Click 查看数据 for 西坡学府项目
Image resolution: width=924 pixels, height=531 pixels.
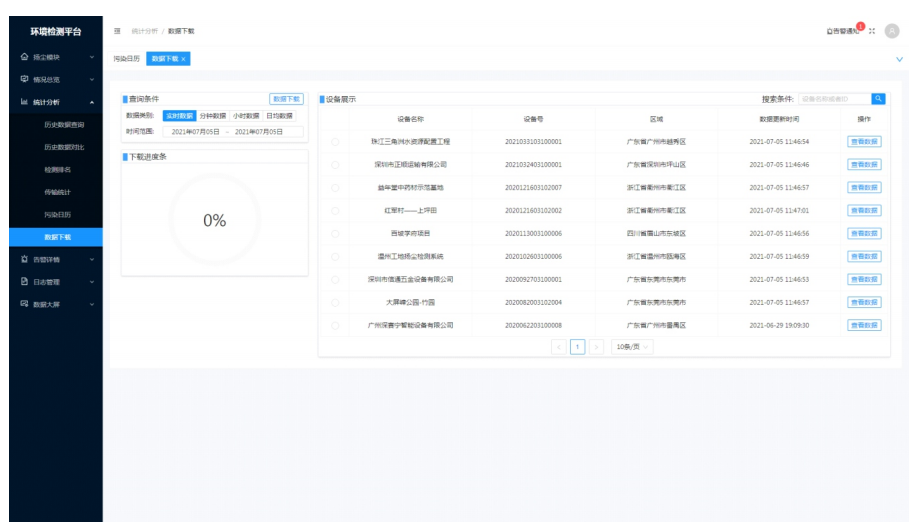click(x=864, y=233)
